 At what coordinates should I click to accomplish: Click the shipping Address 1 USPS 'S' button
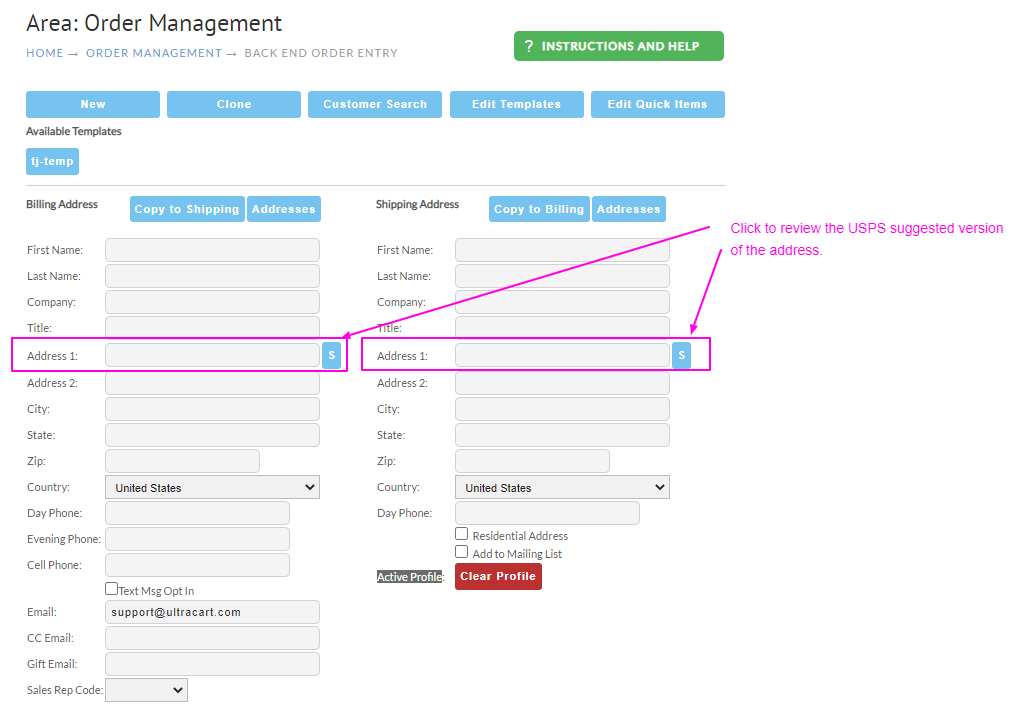click(x=681, y=356)
